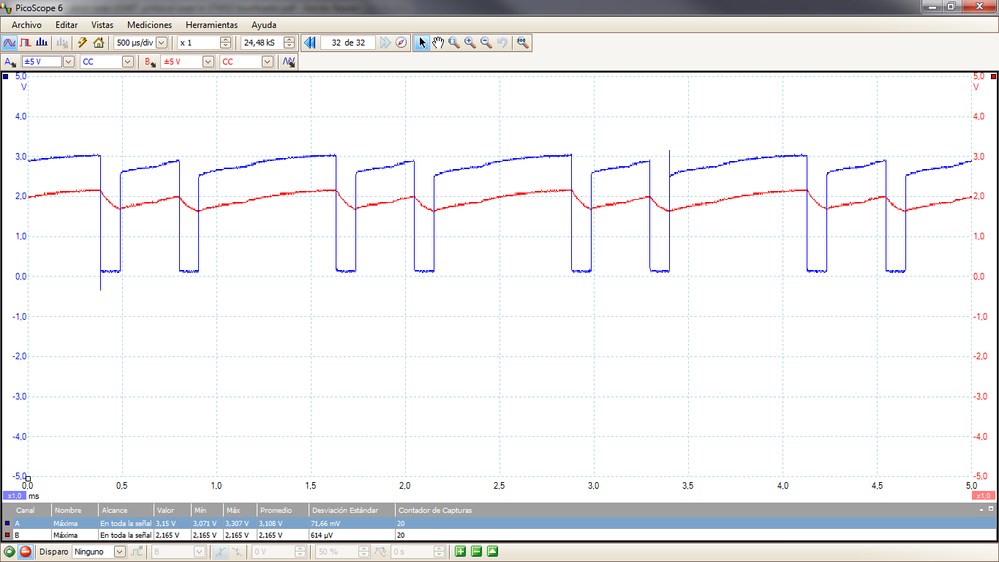Open the Vistas menu
Viewport: 999px width, 562px height.
[102, 25]
